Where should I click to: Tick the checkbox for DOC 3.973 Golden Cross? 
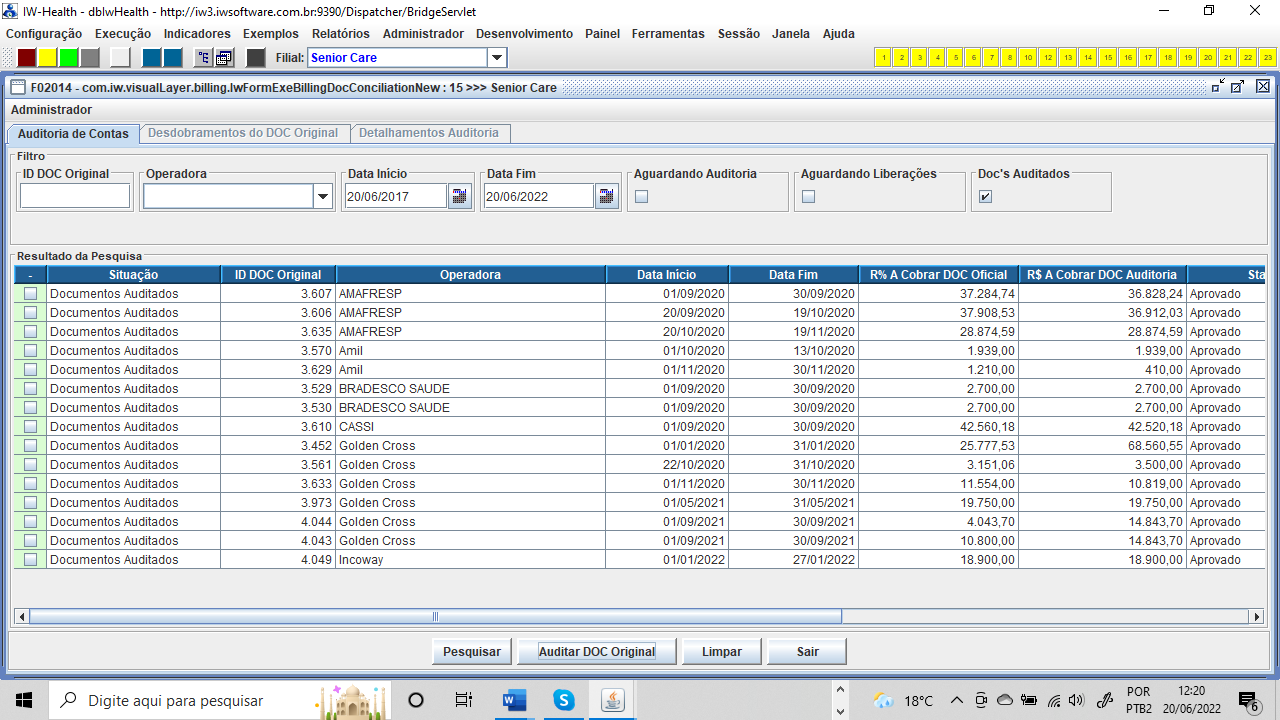point(30,503)
